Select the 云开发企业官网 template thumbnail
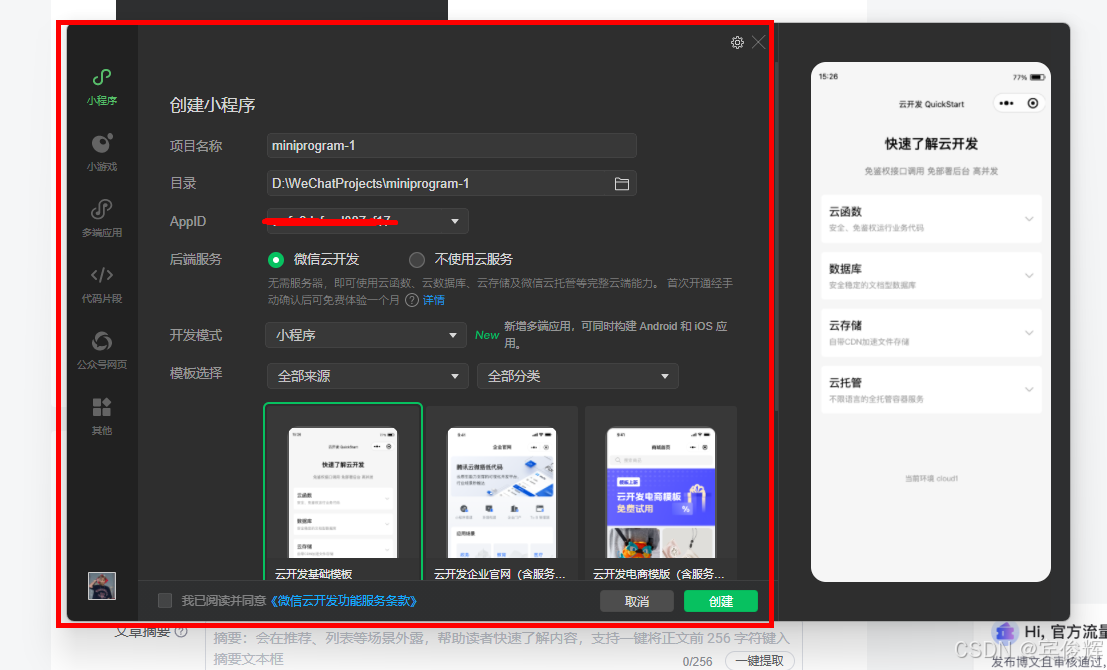This screenshot has width=1107, height=670. [x=502, y=492]
